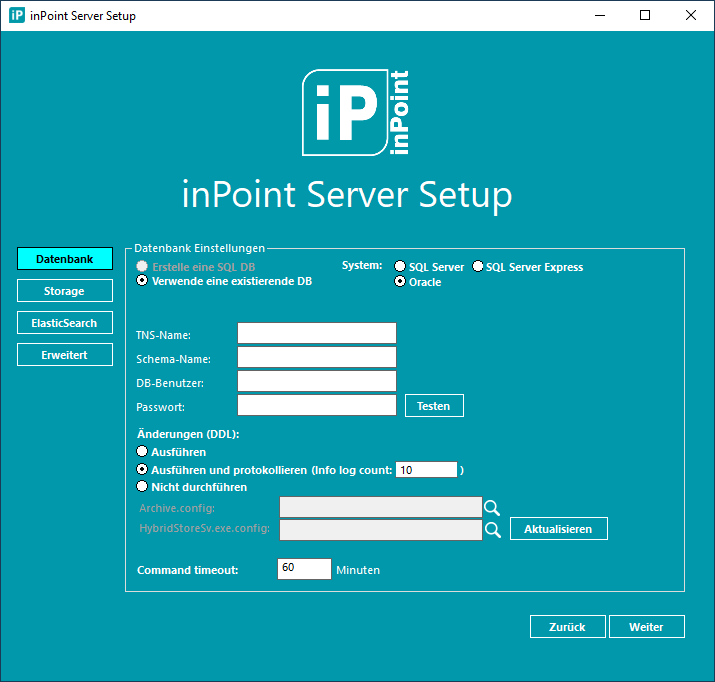Viewport: 715px width, 682px height.
Task: Click the Command timeout minutes field
Action: [304, 569]
